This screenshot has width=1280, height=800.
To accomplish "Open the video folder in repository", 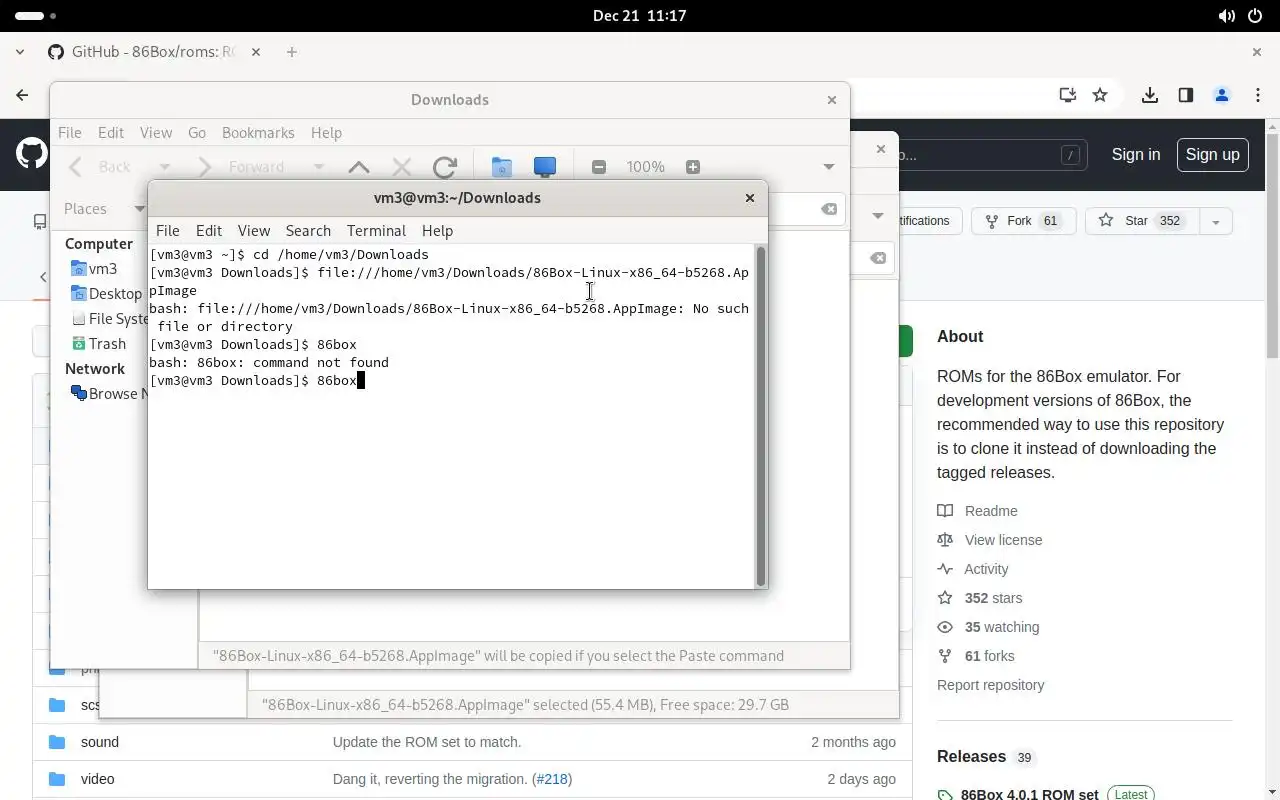I will (98, 779).
